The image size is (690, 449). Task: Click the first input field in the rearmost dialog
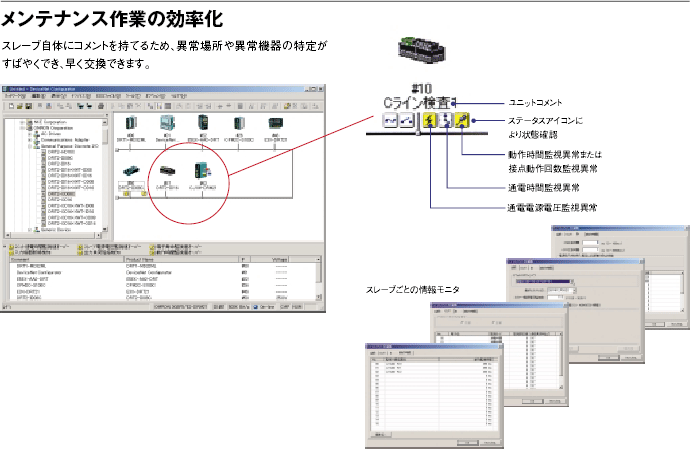(590, 243)
